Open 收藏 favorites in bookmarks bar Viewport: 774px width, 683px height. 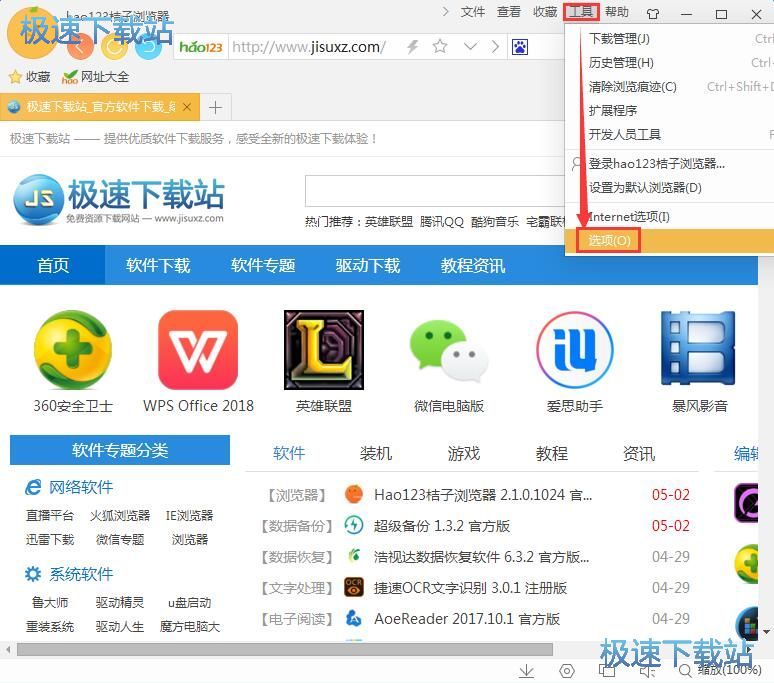coord(30,76)
